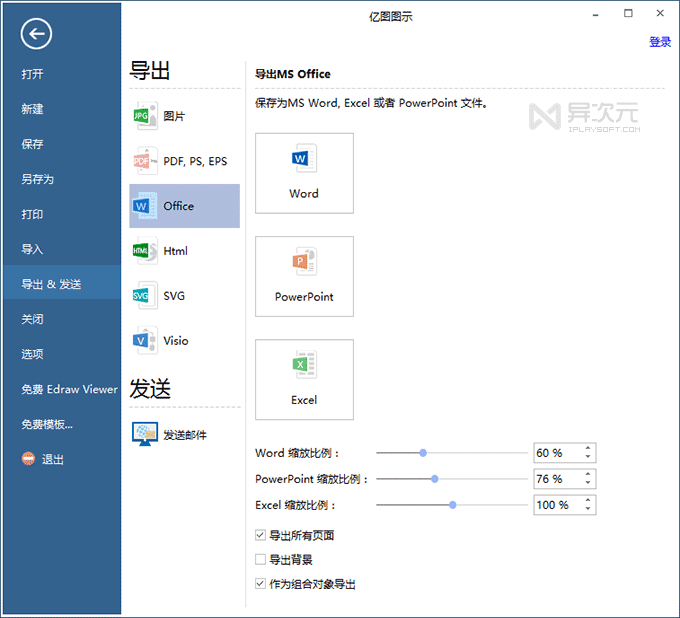This screenshot has height=618, width=680.
Task: Open 免费模板... in the sidebar
Action: 47,424
